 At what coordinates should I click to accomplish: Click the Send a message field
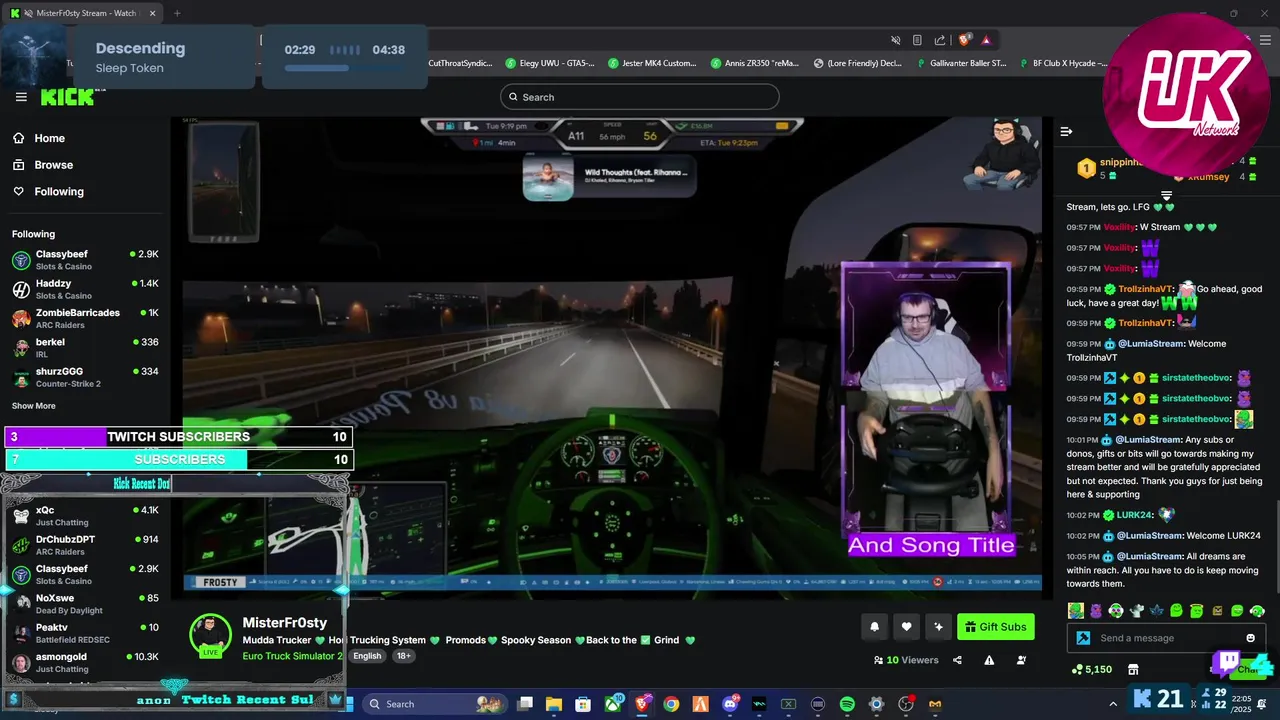tap(1165, 638)
